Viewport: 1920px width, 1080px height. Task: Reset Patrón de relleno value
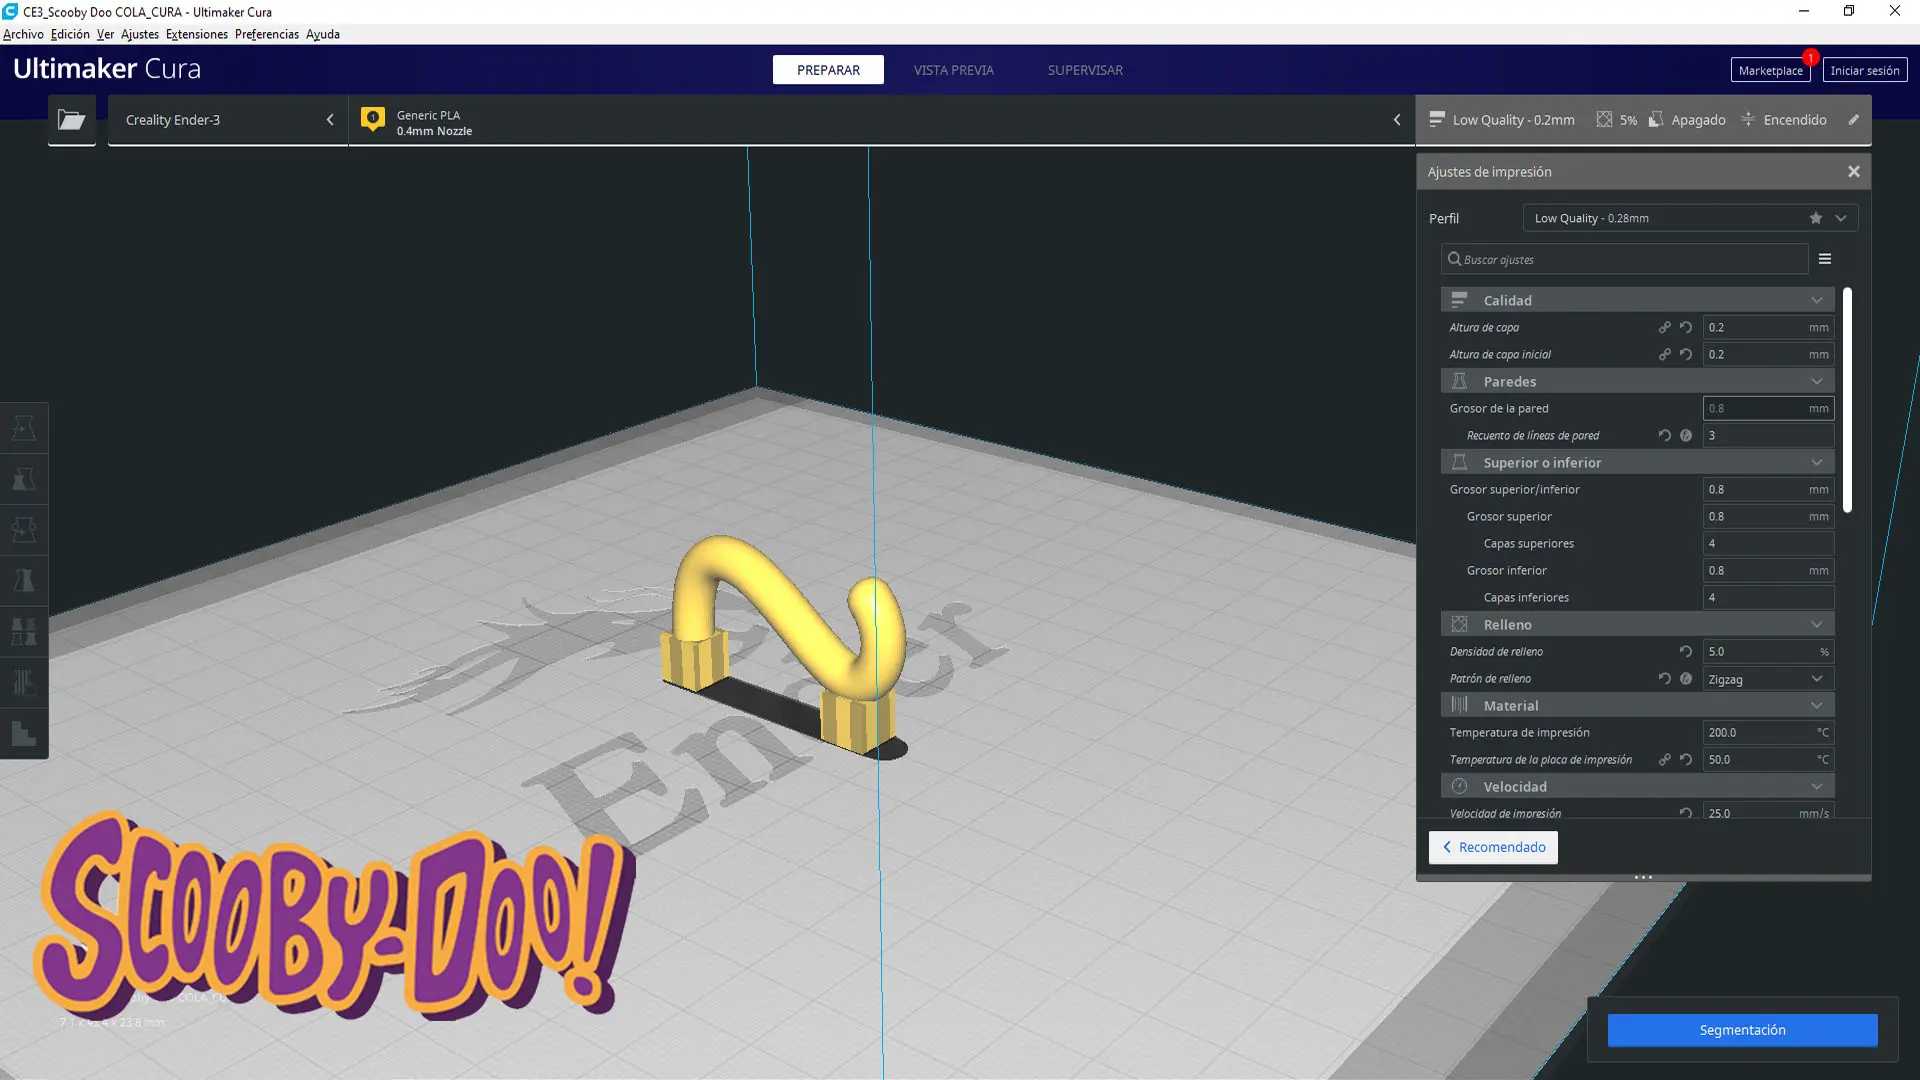(1664, 678)
